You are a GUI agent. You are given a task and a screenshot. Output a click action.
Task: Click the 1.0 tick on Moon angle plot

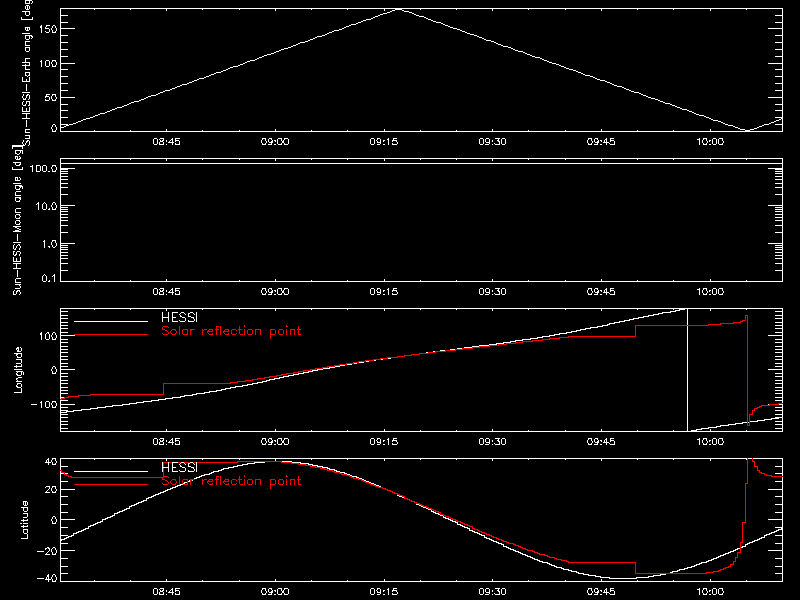click(x=49, y=244)
